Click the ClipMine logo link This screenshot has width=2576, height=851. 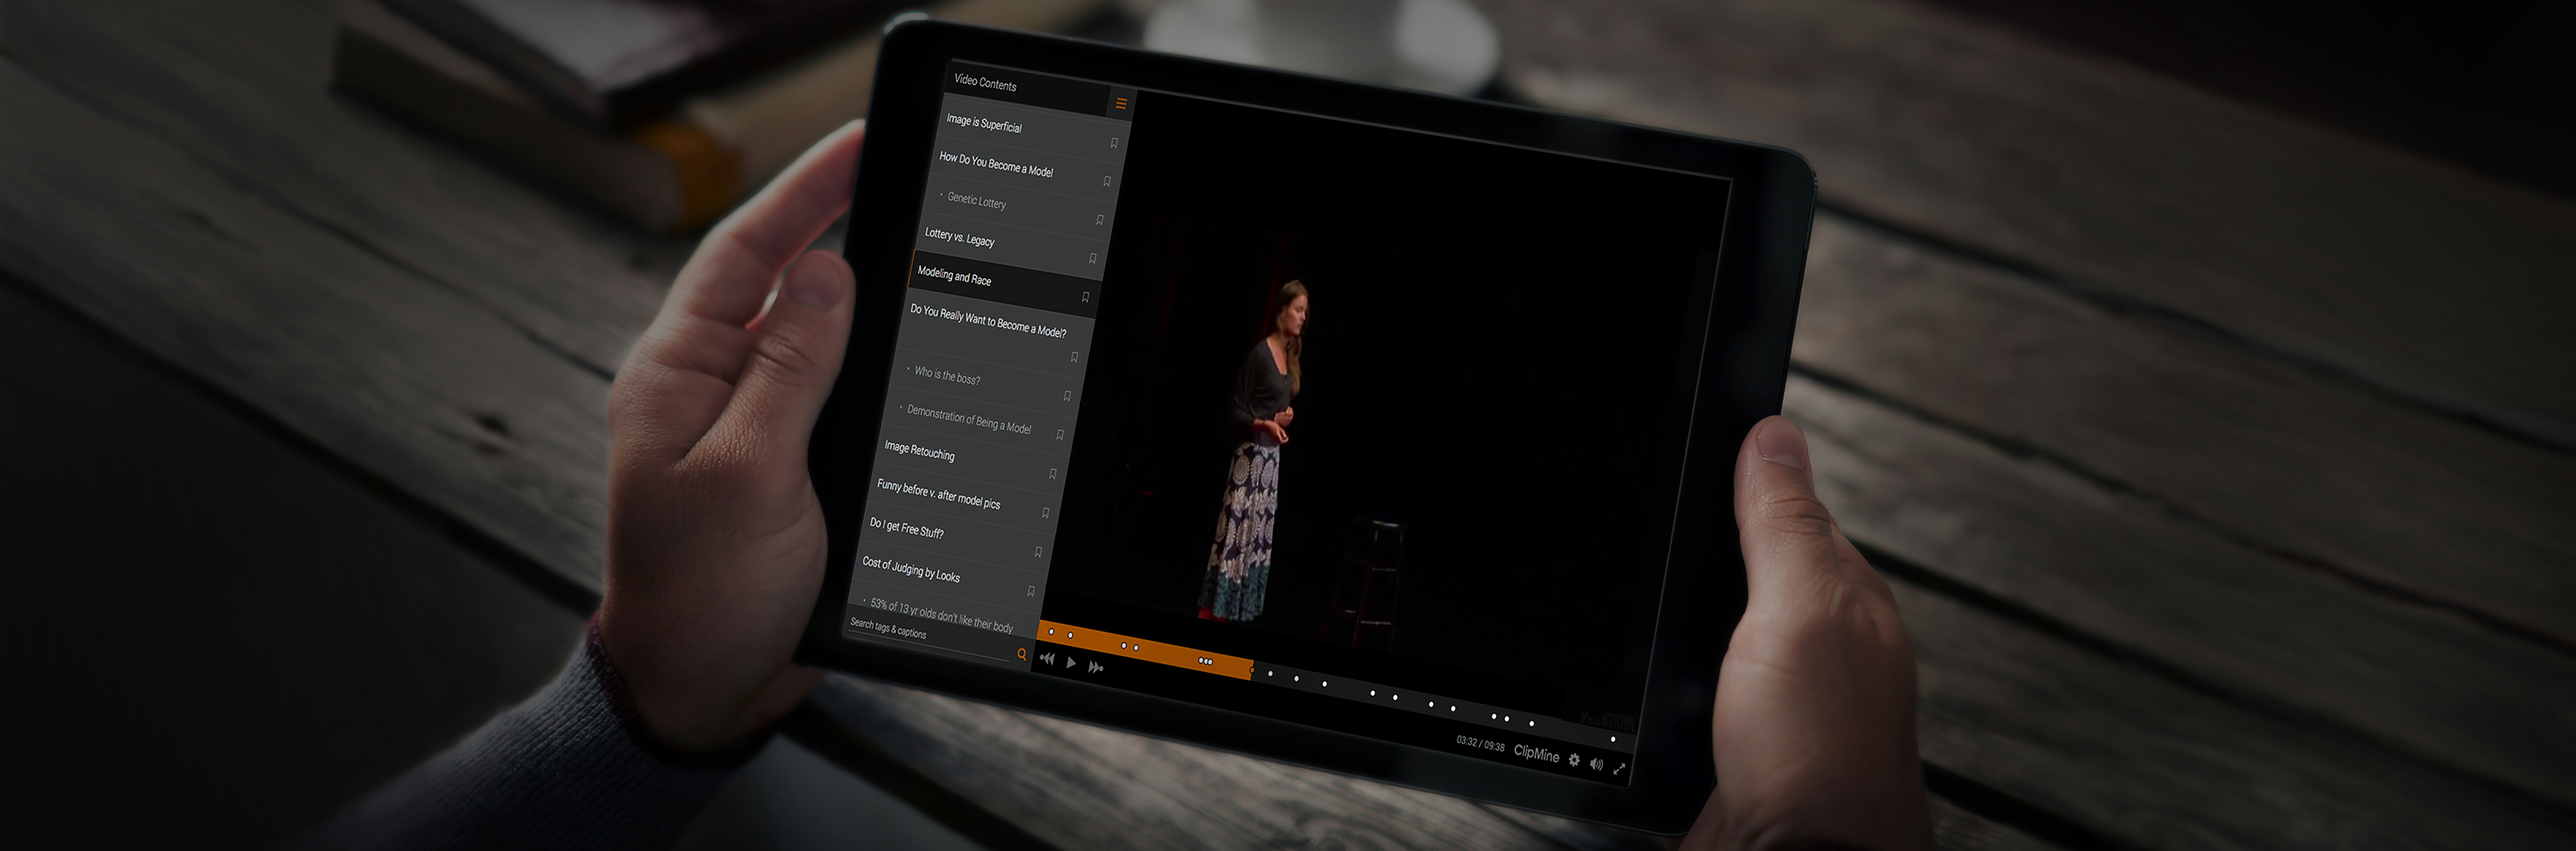pyautogui.click(x=1536, y=753)
